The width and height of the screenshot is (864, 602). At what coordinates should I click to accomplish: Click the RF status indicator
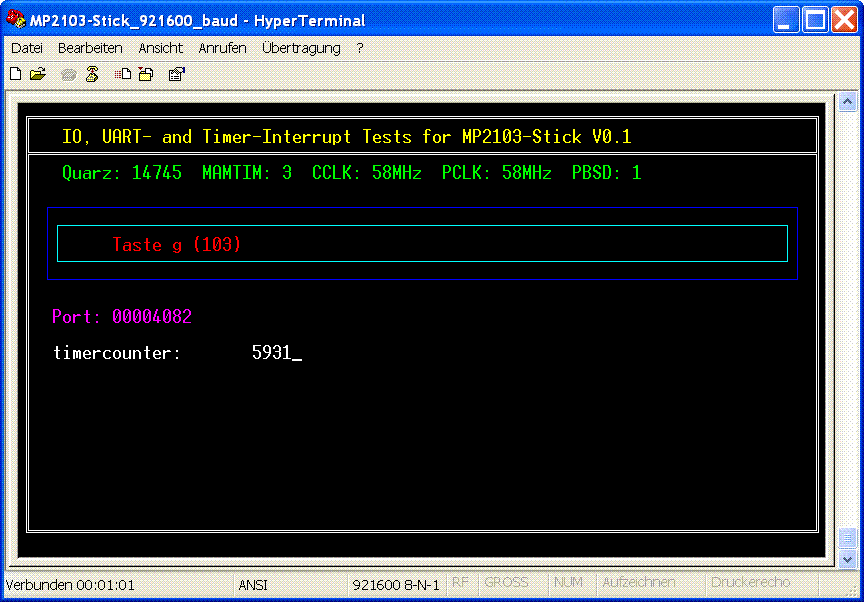tap(461, 583)
